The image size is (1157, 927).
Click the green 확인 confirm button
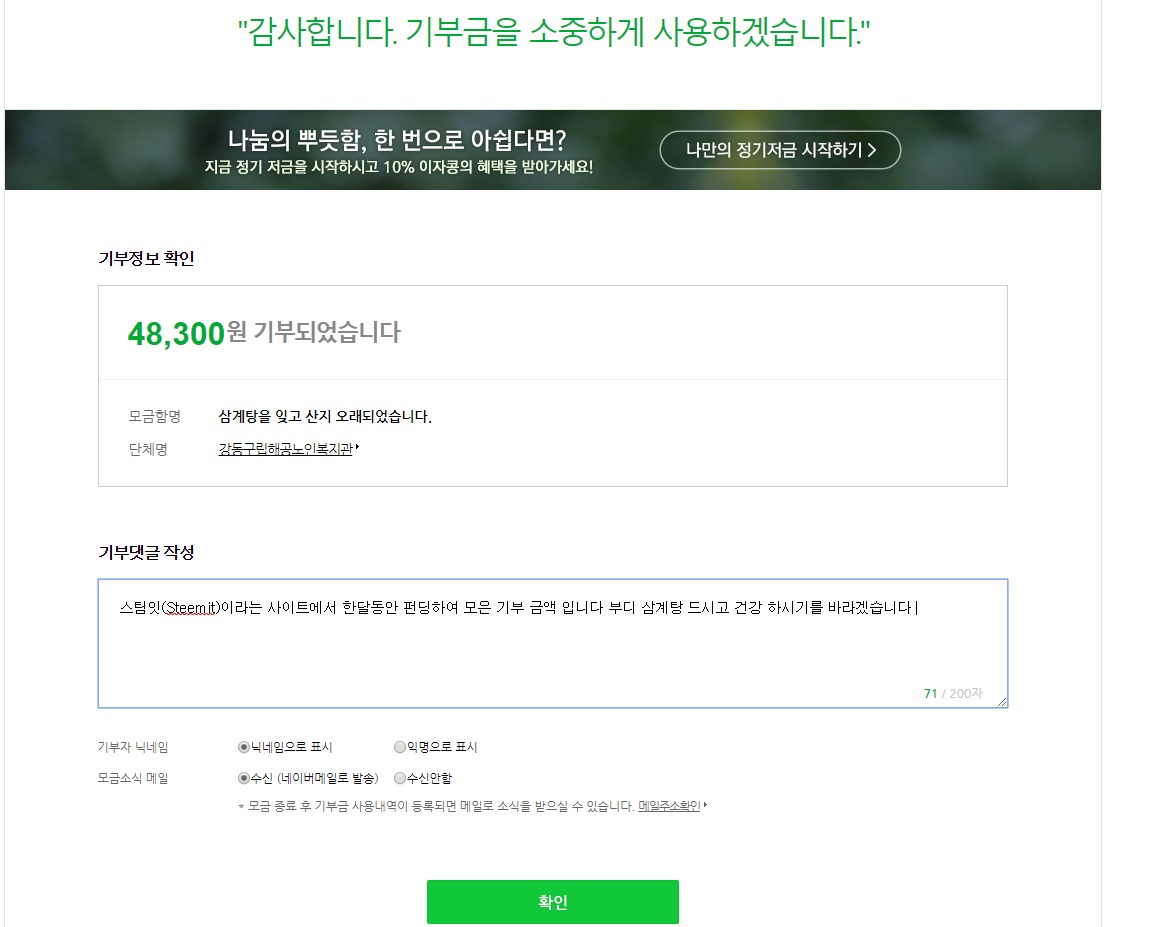point(553,901)
